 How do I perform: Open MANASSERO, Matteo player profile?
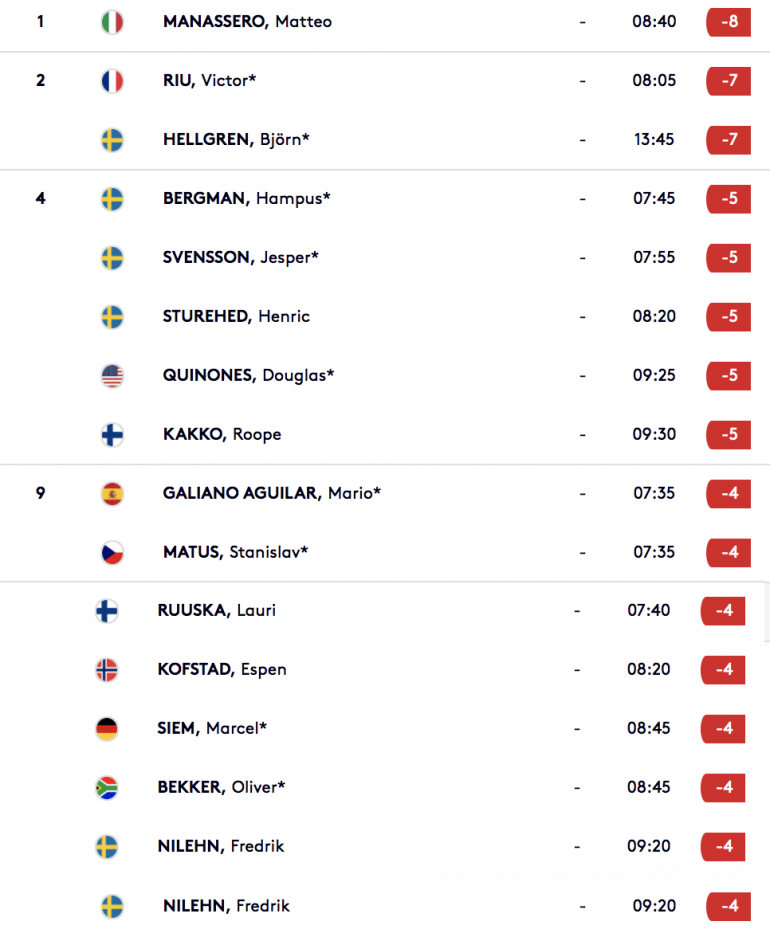247,22
